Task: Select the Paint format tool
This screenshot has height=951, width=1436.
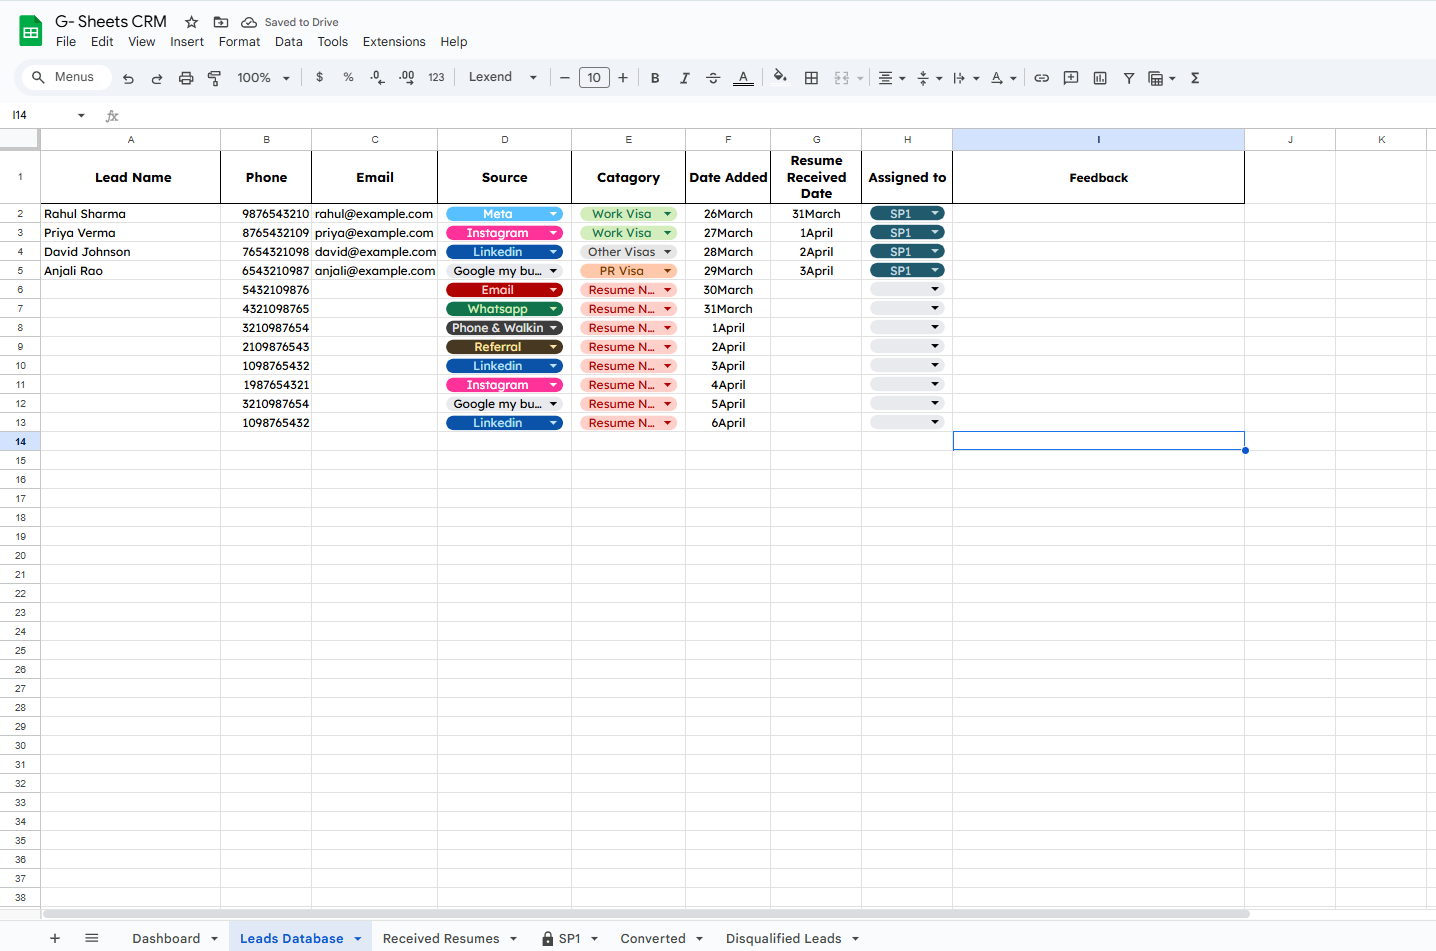Action: click(x=214, y=78)
